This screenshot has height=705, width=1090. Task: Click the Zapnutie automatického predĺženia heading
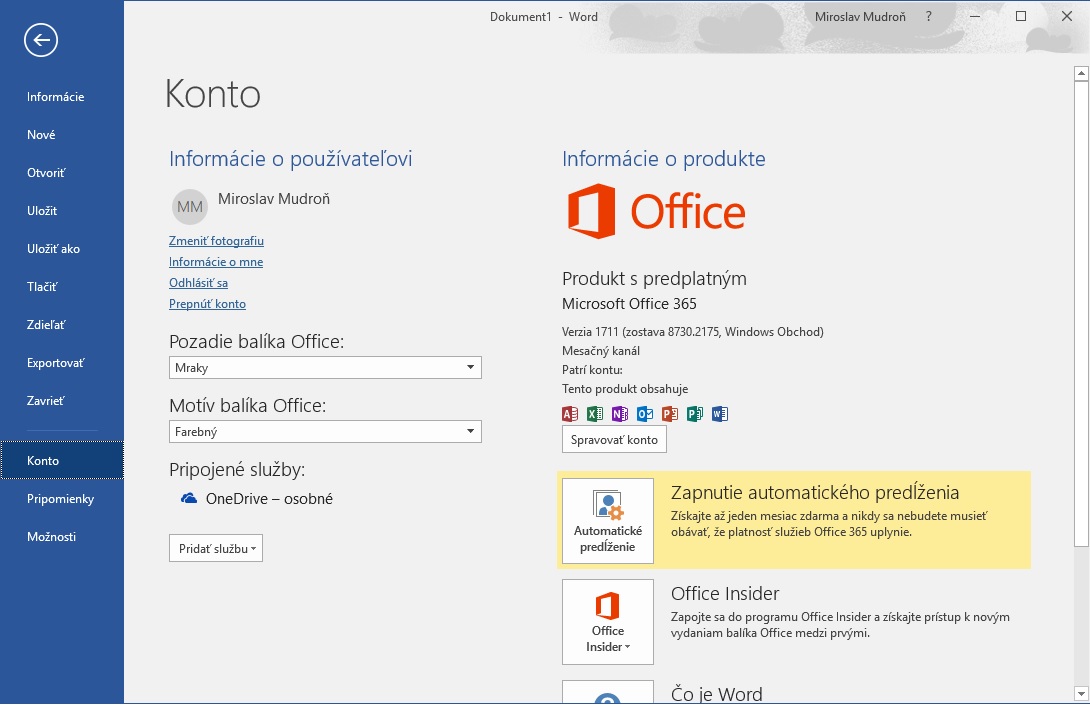pos(815,492)
